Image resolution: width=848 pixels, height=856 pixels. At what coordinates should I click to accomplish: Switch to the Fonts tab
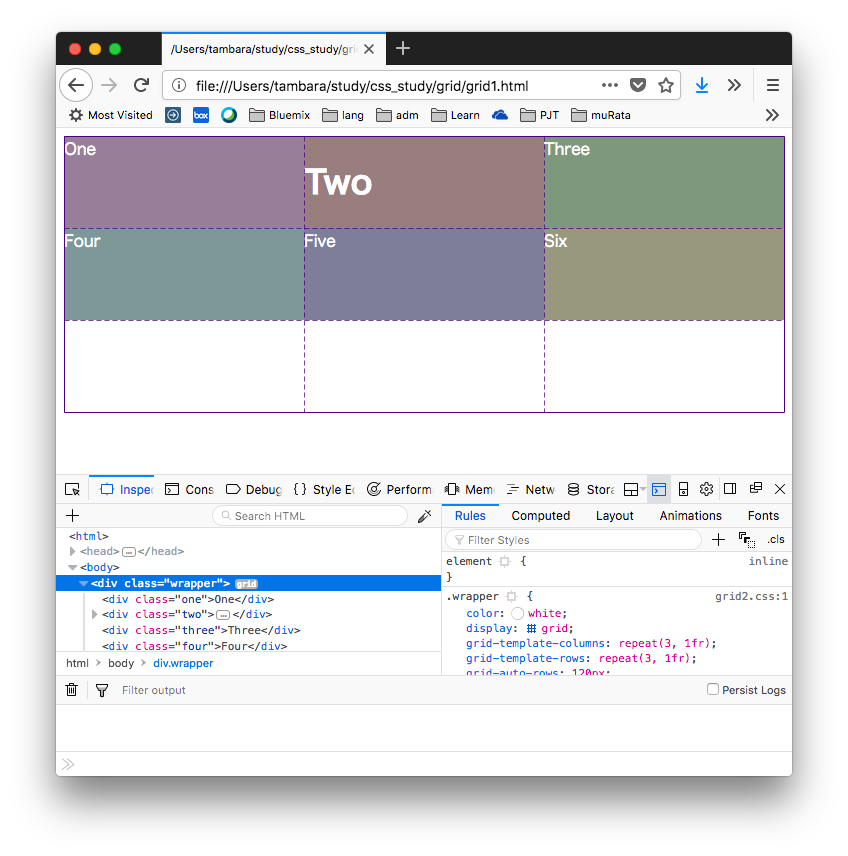(763, 515)
